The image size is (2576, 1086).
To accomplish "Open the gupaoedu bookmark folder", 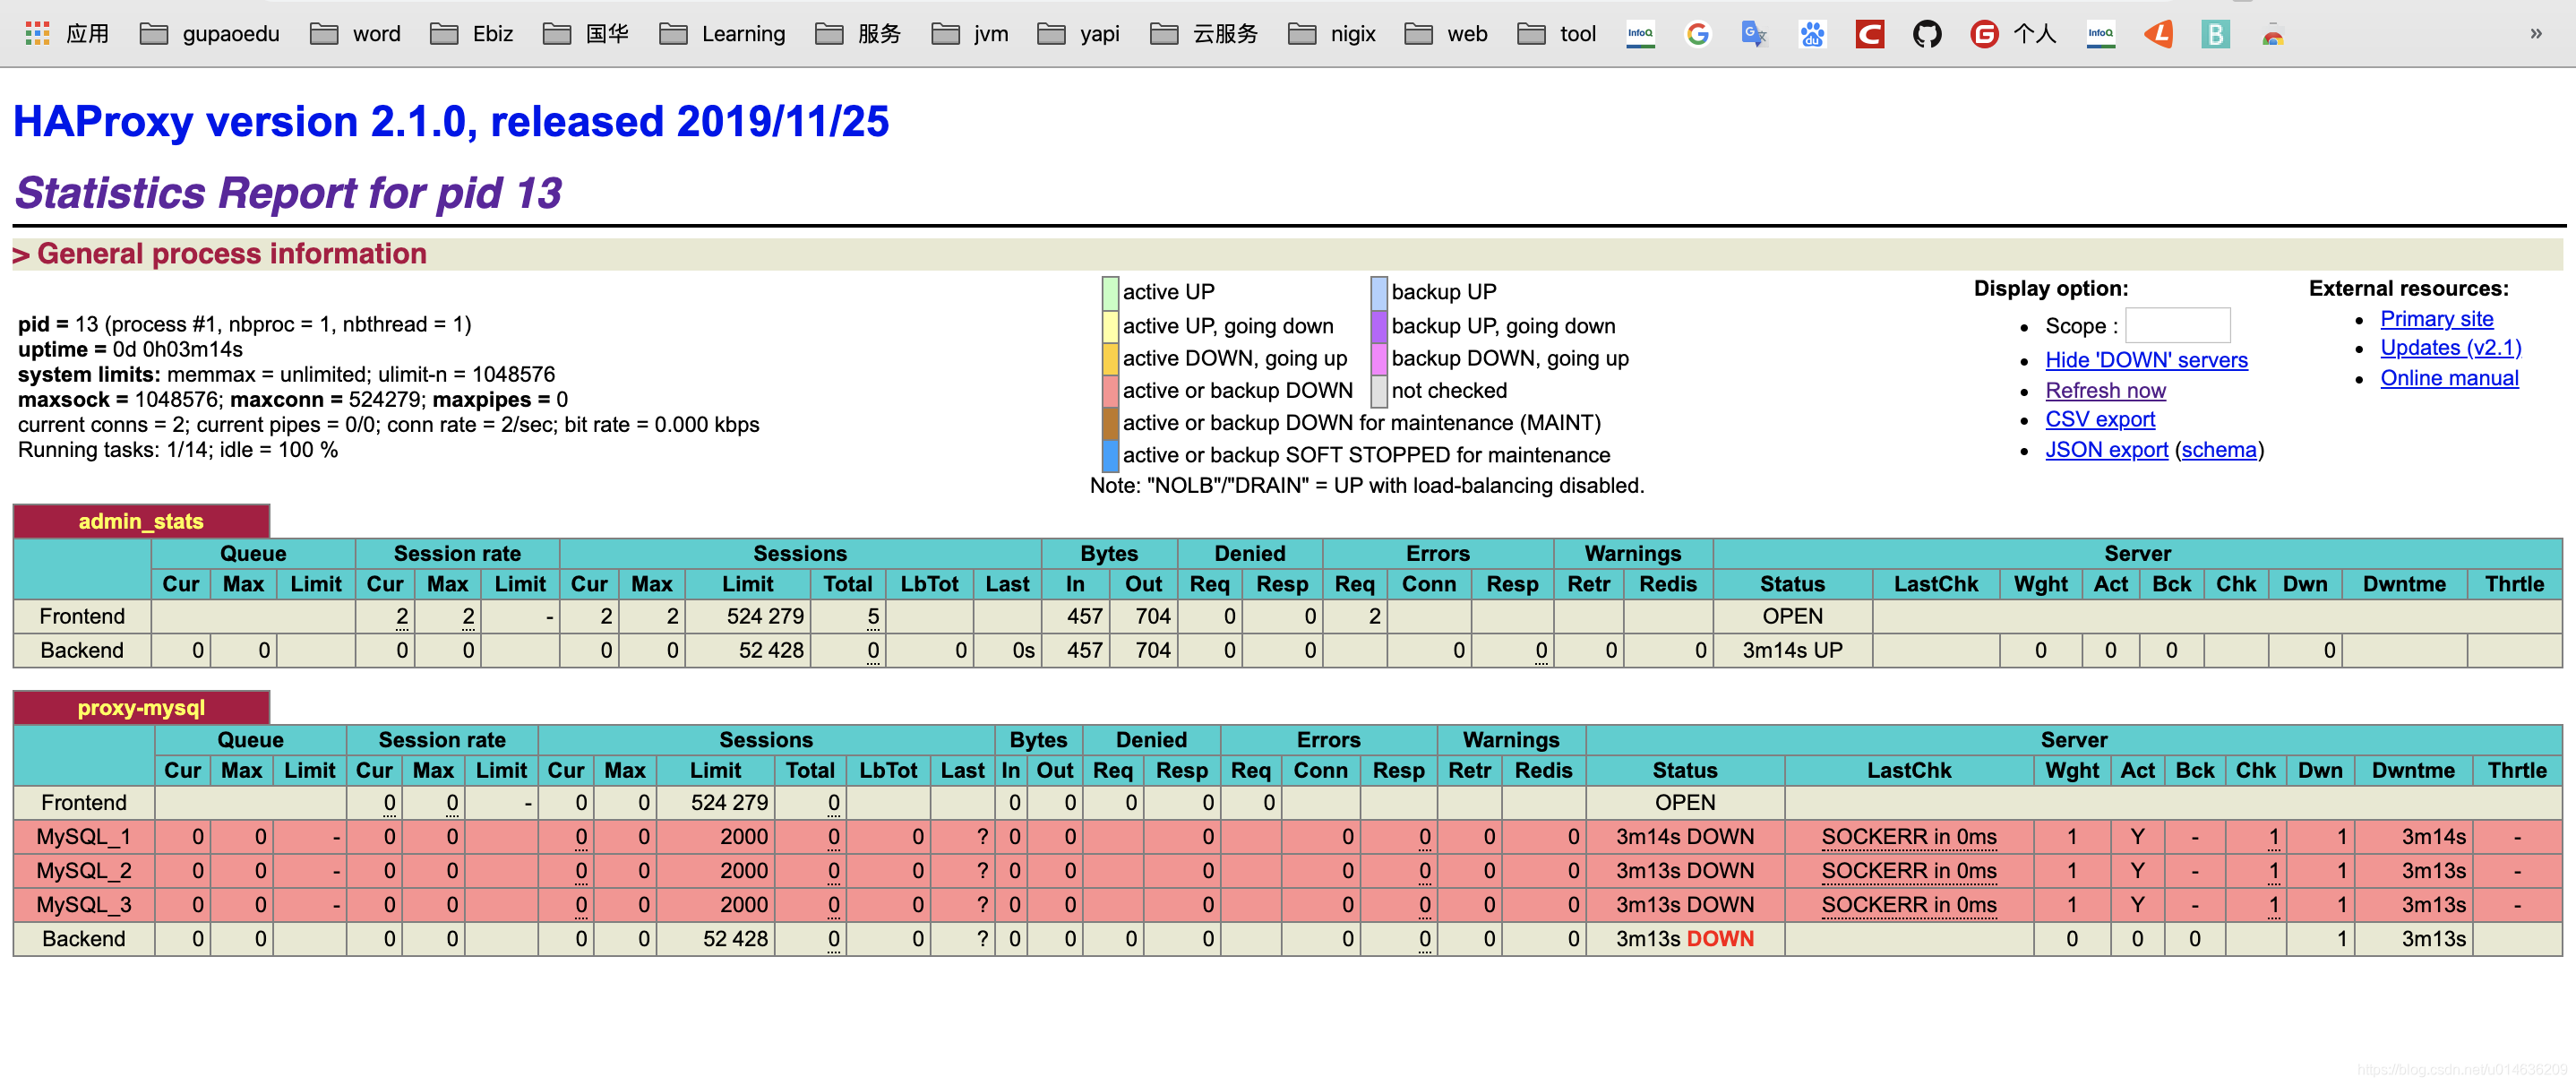I will point(209,34).
